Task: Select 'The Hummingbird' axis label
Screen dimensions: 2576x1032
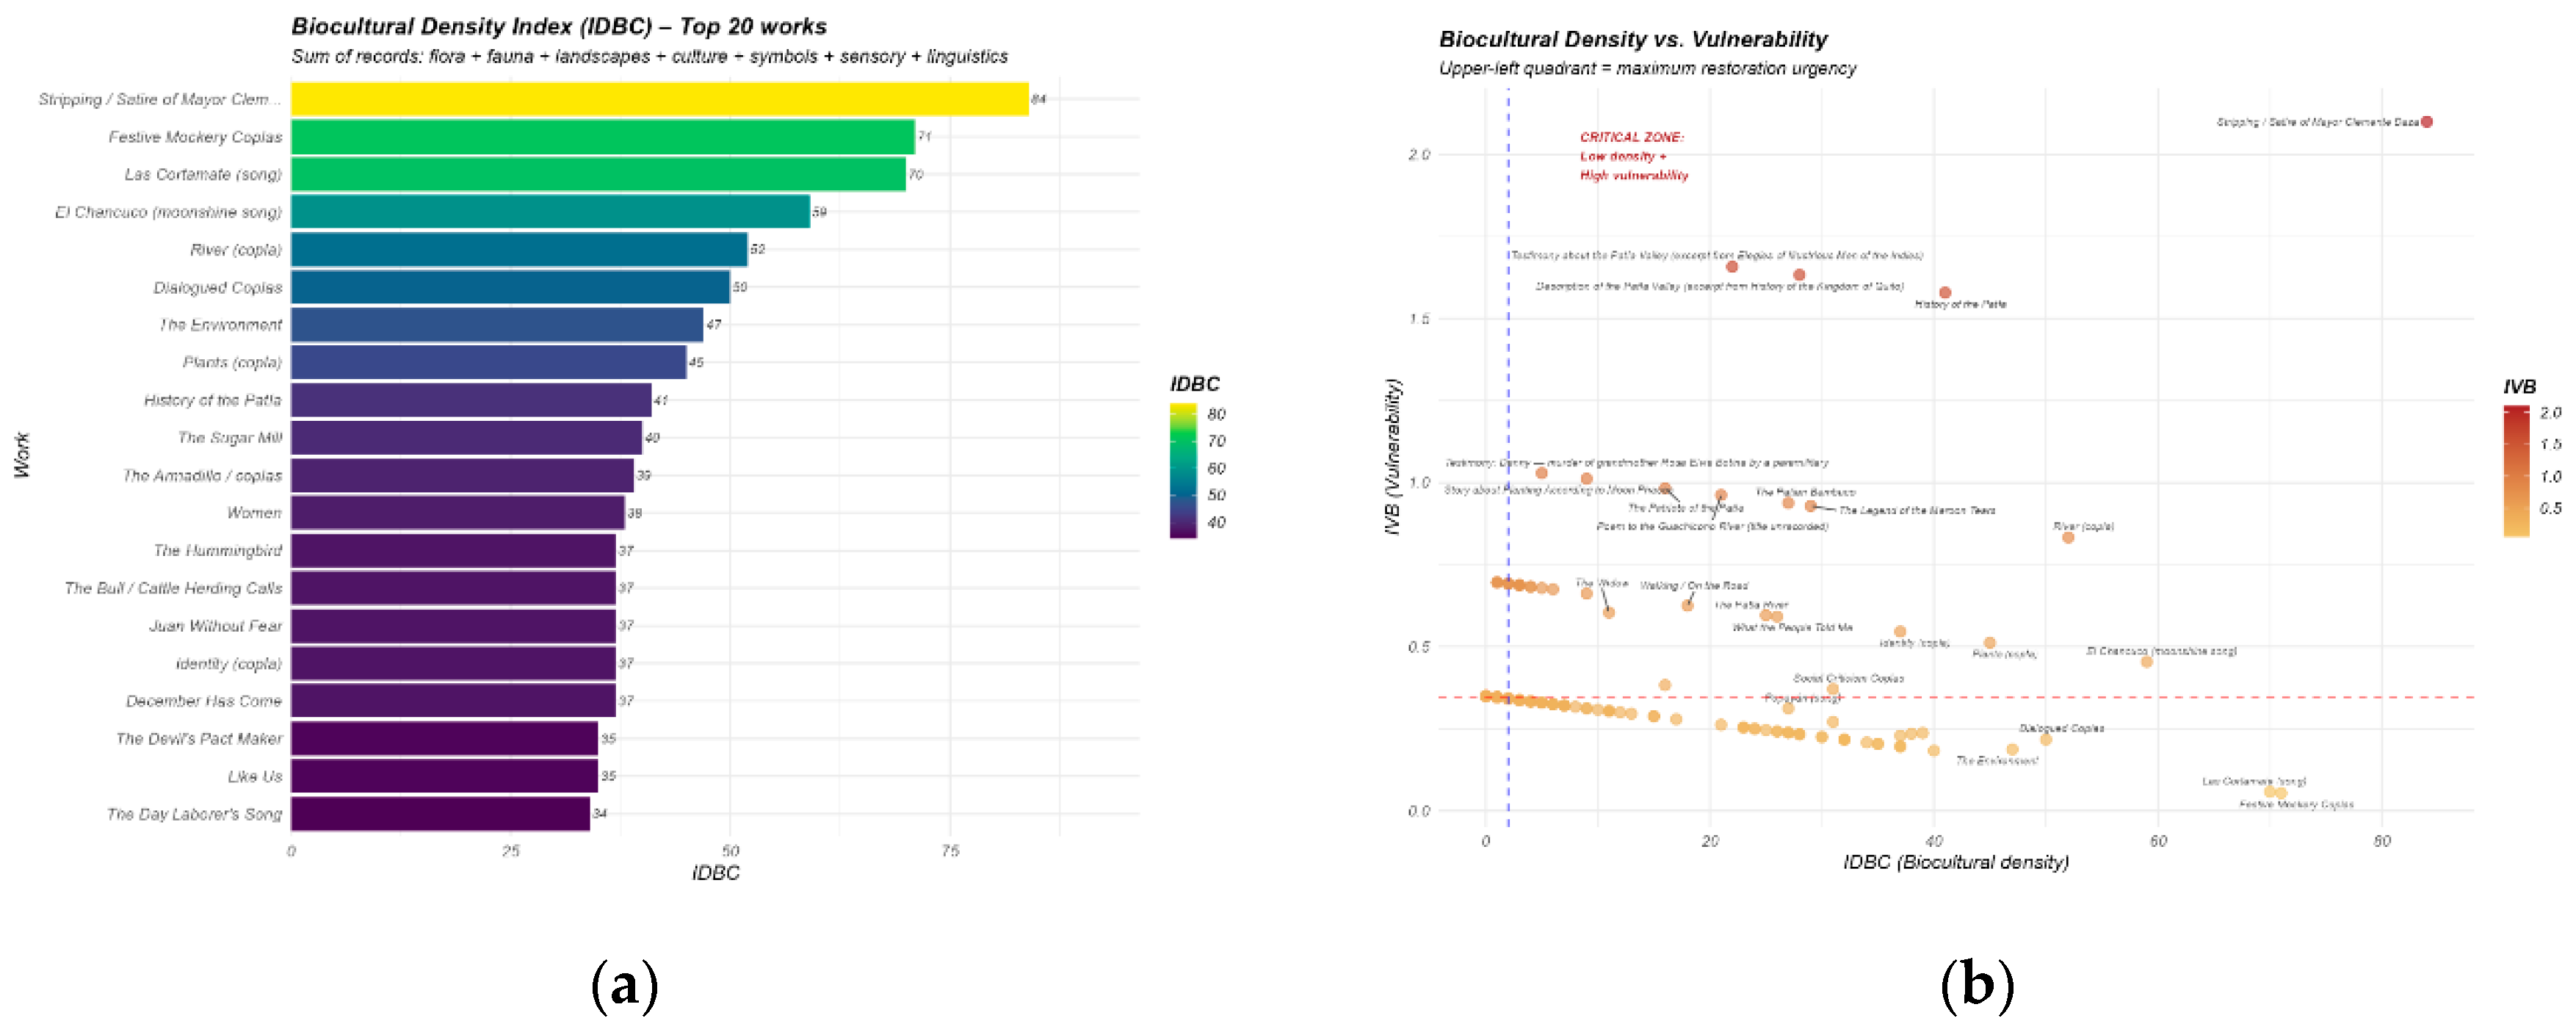Action: click(217, 551)
